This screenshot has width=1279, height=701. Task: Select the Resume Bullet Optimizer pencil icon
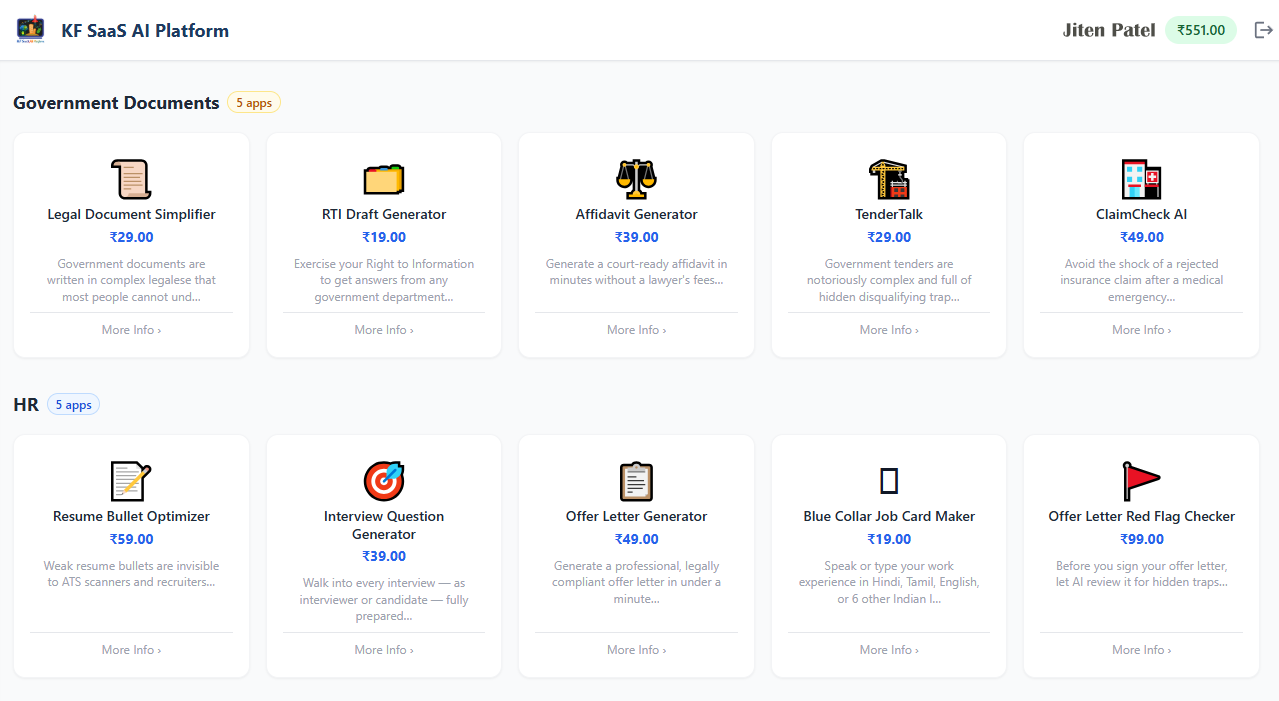point(131,480)
